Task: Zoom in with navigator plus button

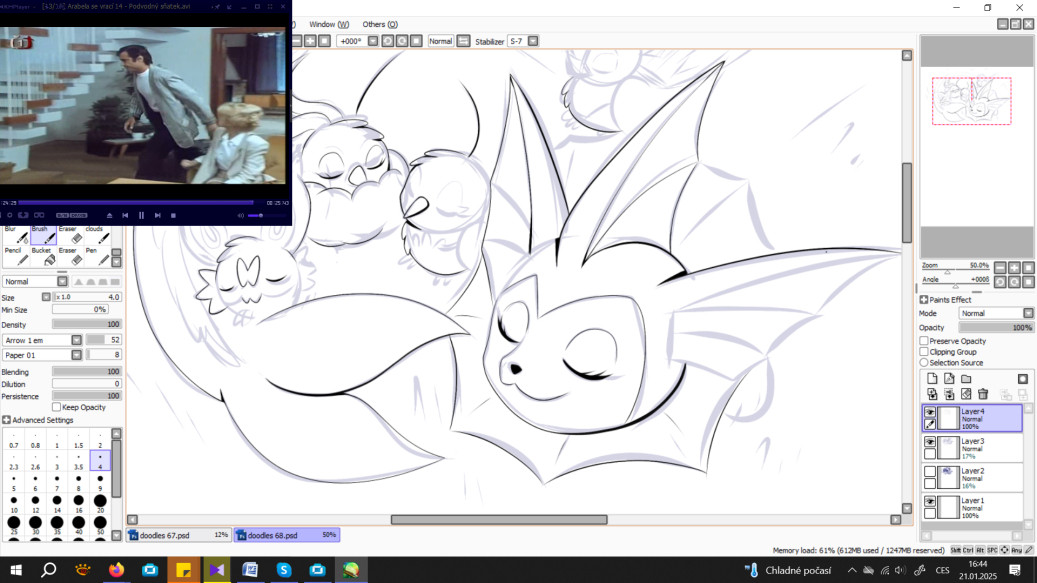Action: click(x=1015, y=268)
